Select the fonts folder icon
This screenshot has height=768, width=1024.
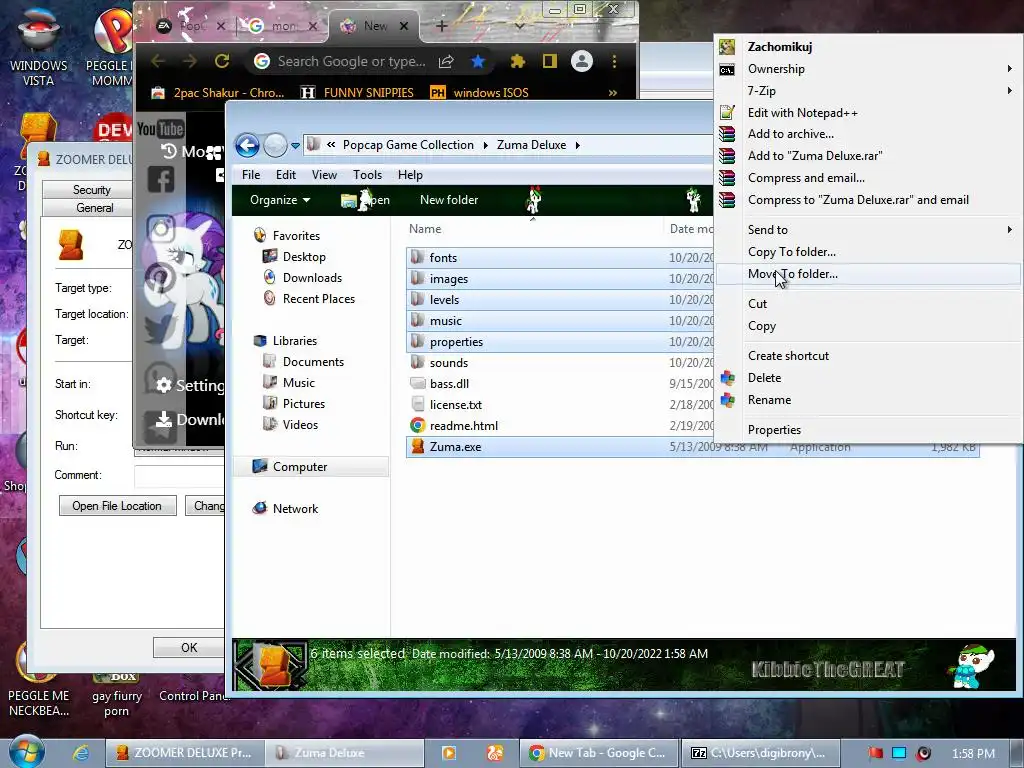tap(417, 257)
